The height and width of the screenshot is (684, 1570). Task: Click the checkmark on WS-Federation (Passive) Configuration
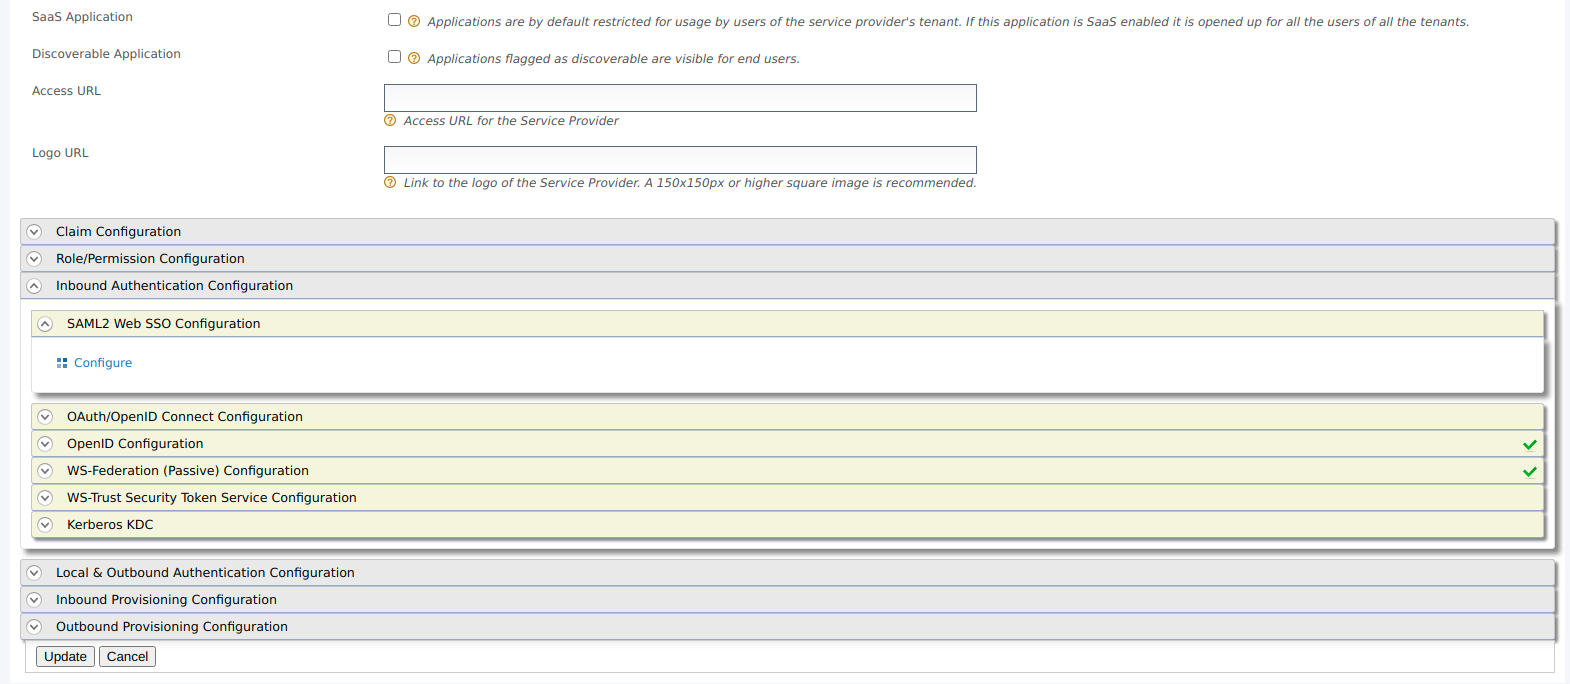(x=1528, y=471)
